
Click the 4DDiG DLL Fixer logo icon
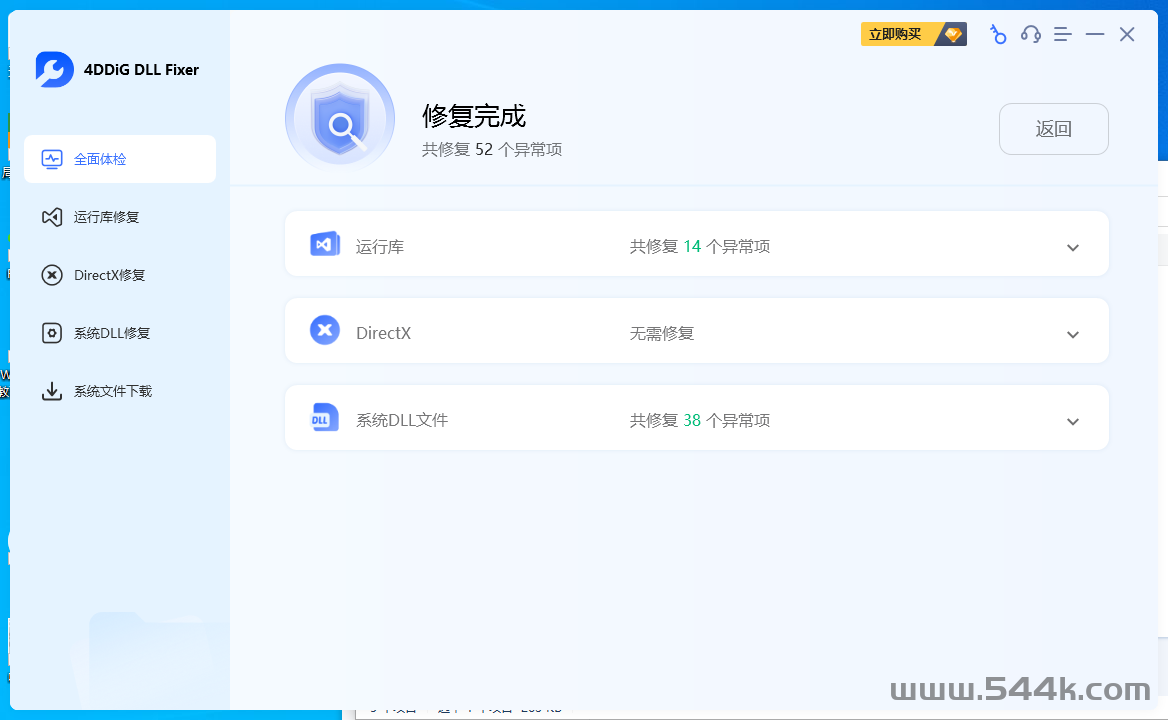[54, 70]
